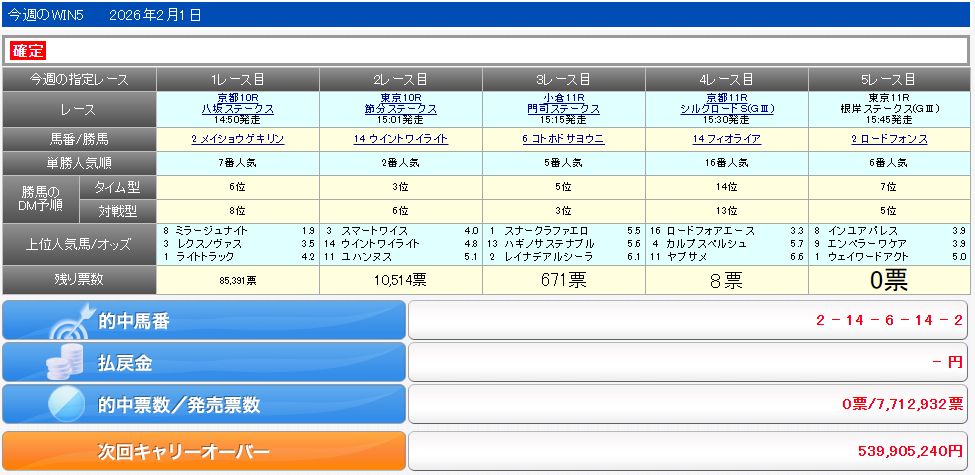Click the 今週の指定レース header cell
The image size is (975, 475).
click(79, 80)
